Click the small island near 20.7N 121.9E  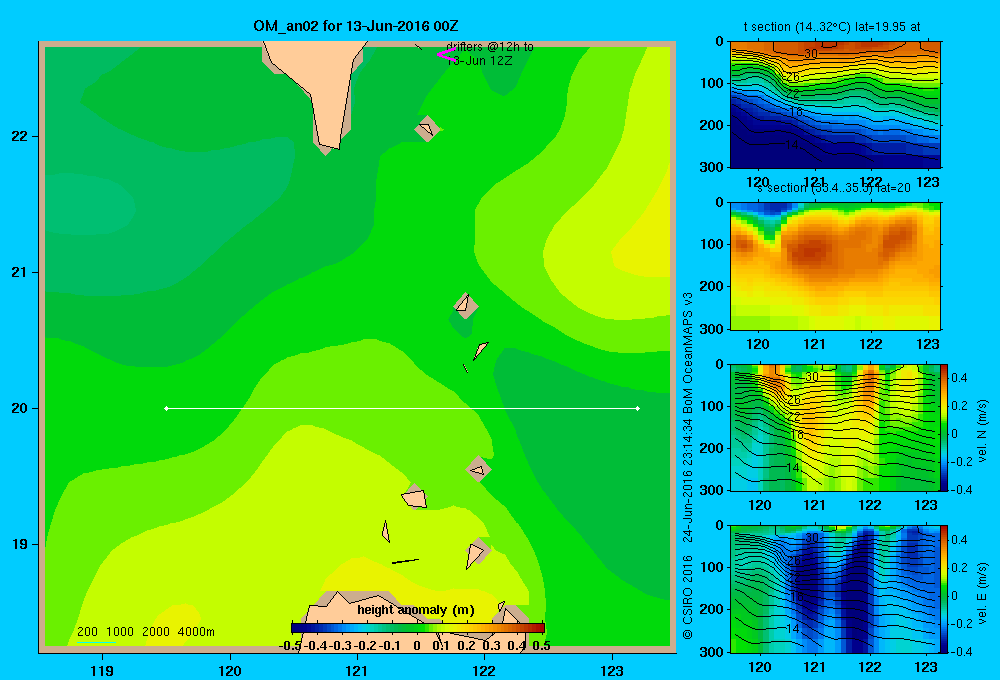coord(465,305)
